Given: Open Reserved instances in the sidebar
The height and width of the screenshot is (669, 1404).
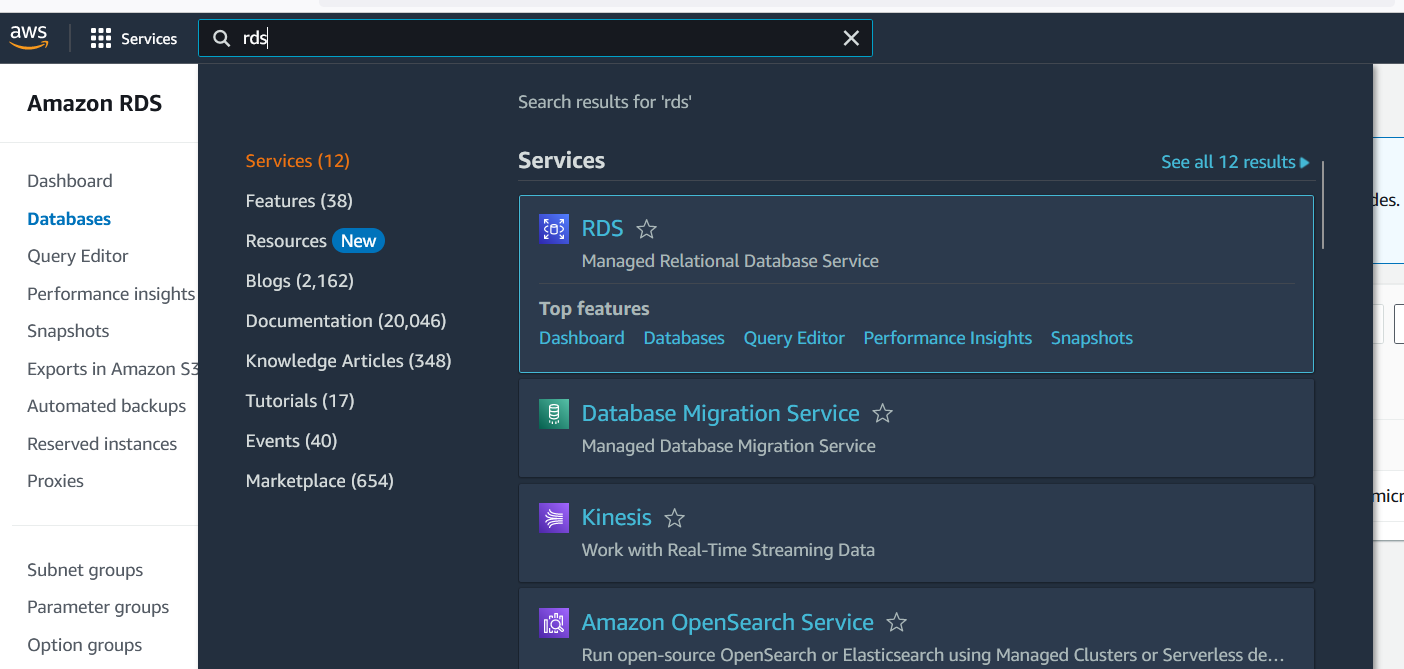Looking at the screenshot, I should coord(102,444).
